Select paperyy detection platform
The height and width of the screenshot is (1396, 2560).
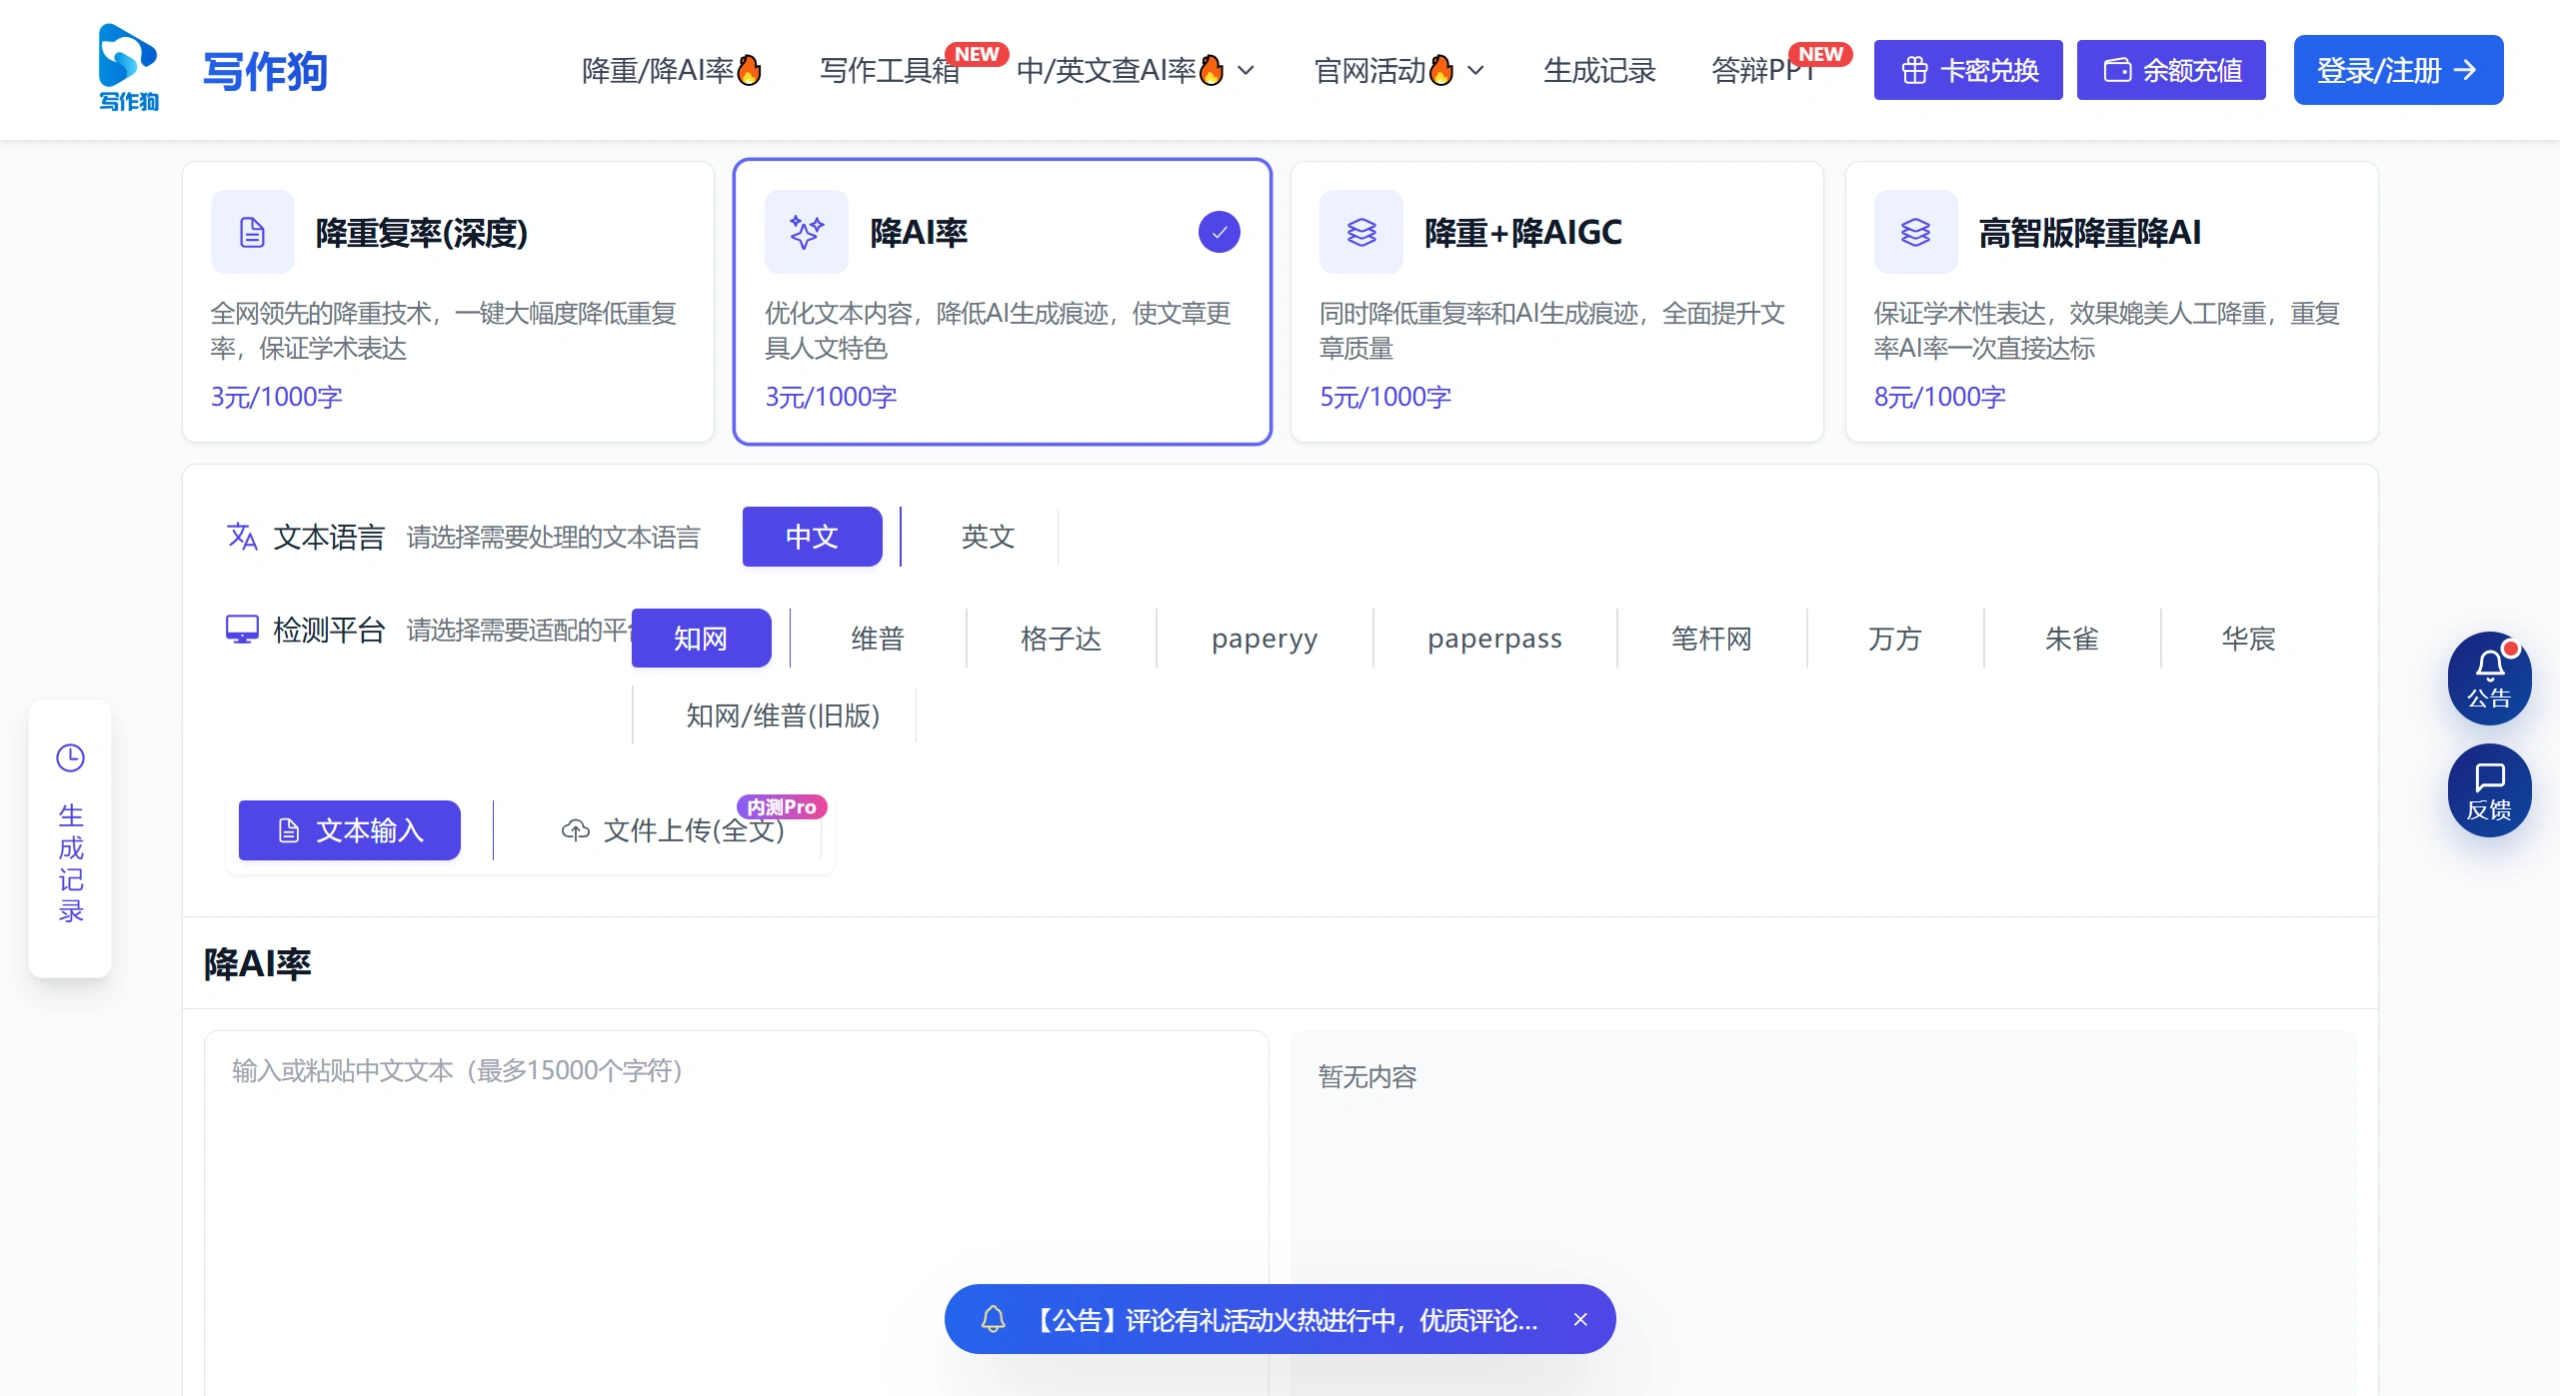[x=1264, y=638]
